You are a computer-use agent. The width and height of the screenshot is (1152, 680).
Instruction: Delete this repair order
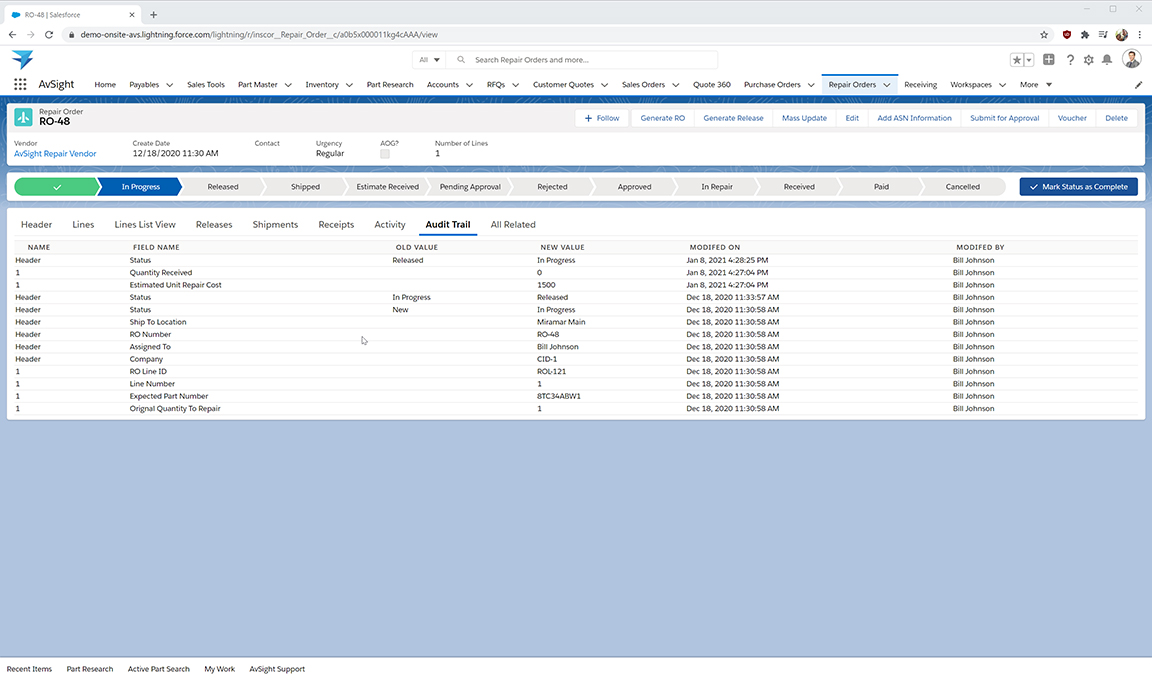1116,118
